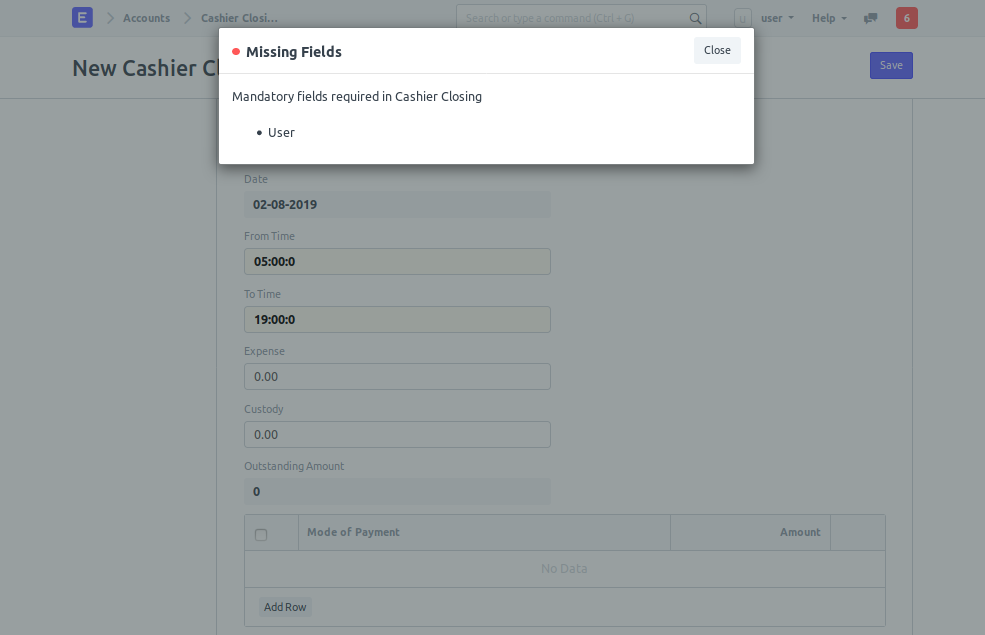Open the chat messages icon
985x635 pixels.
[870, 18]
